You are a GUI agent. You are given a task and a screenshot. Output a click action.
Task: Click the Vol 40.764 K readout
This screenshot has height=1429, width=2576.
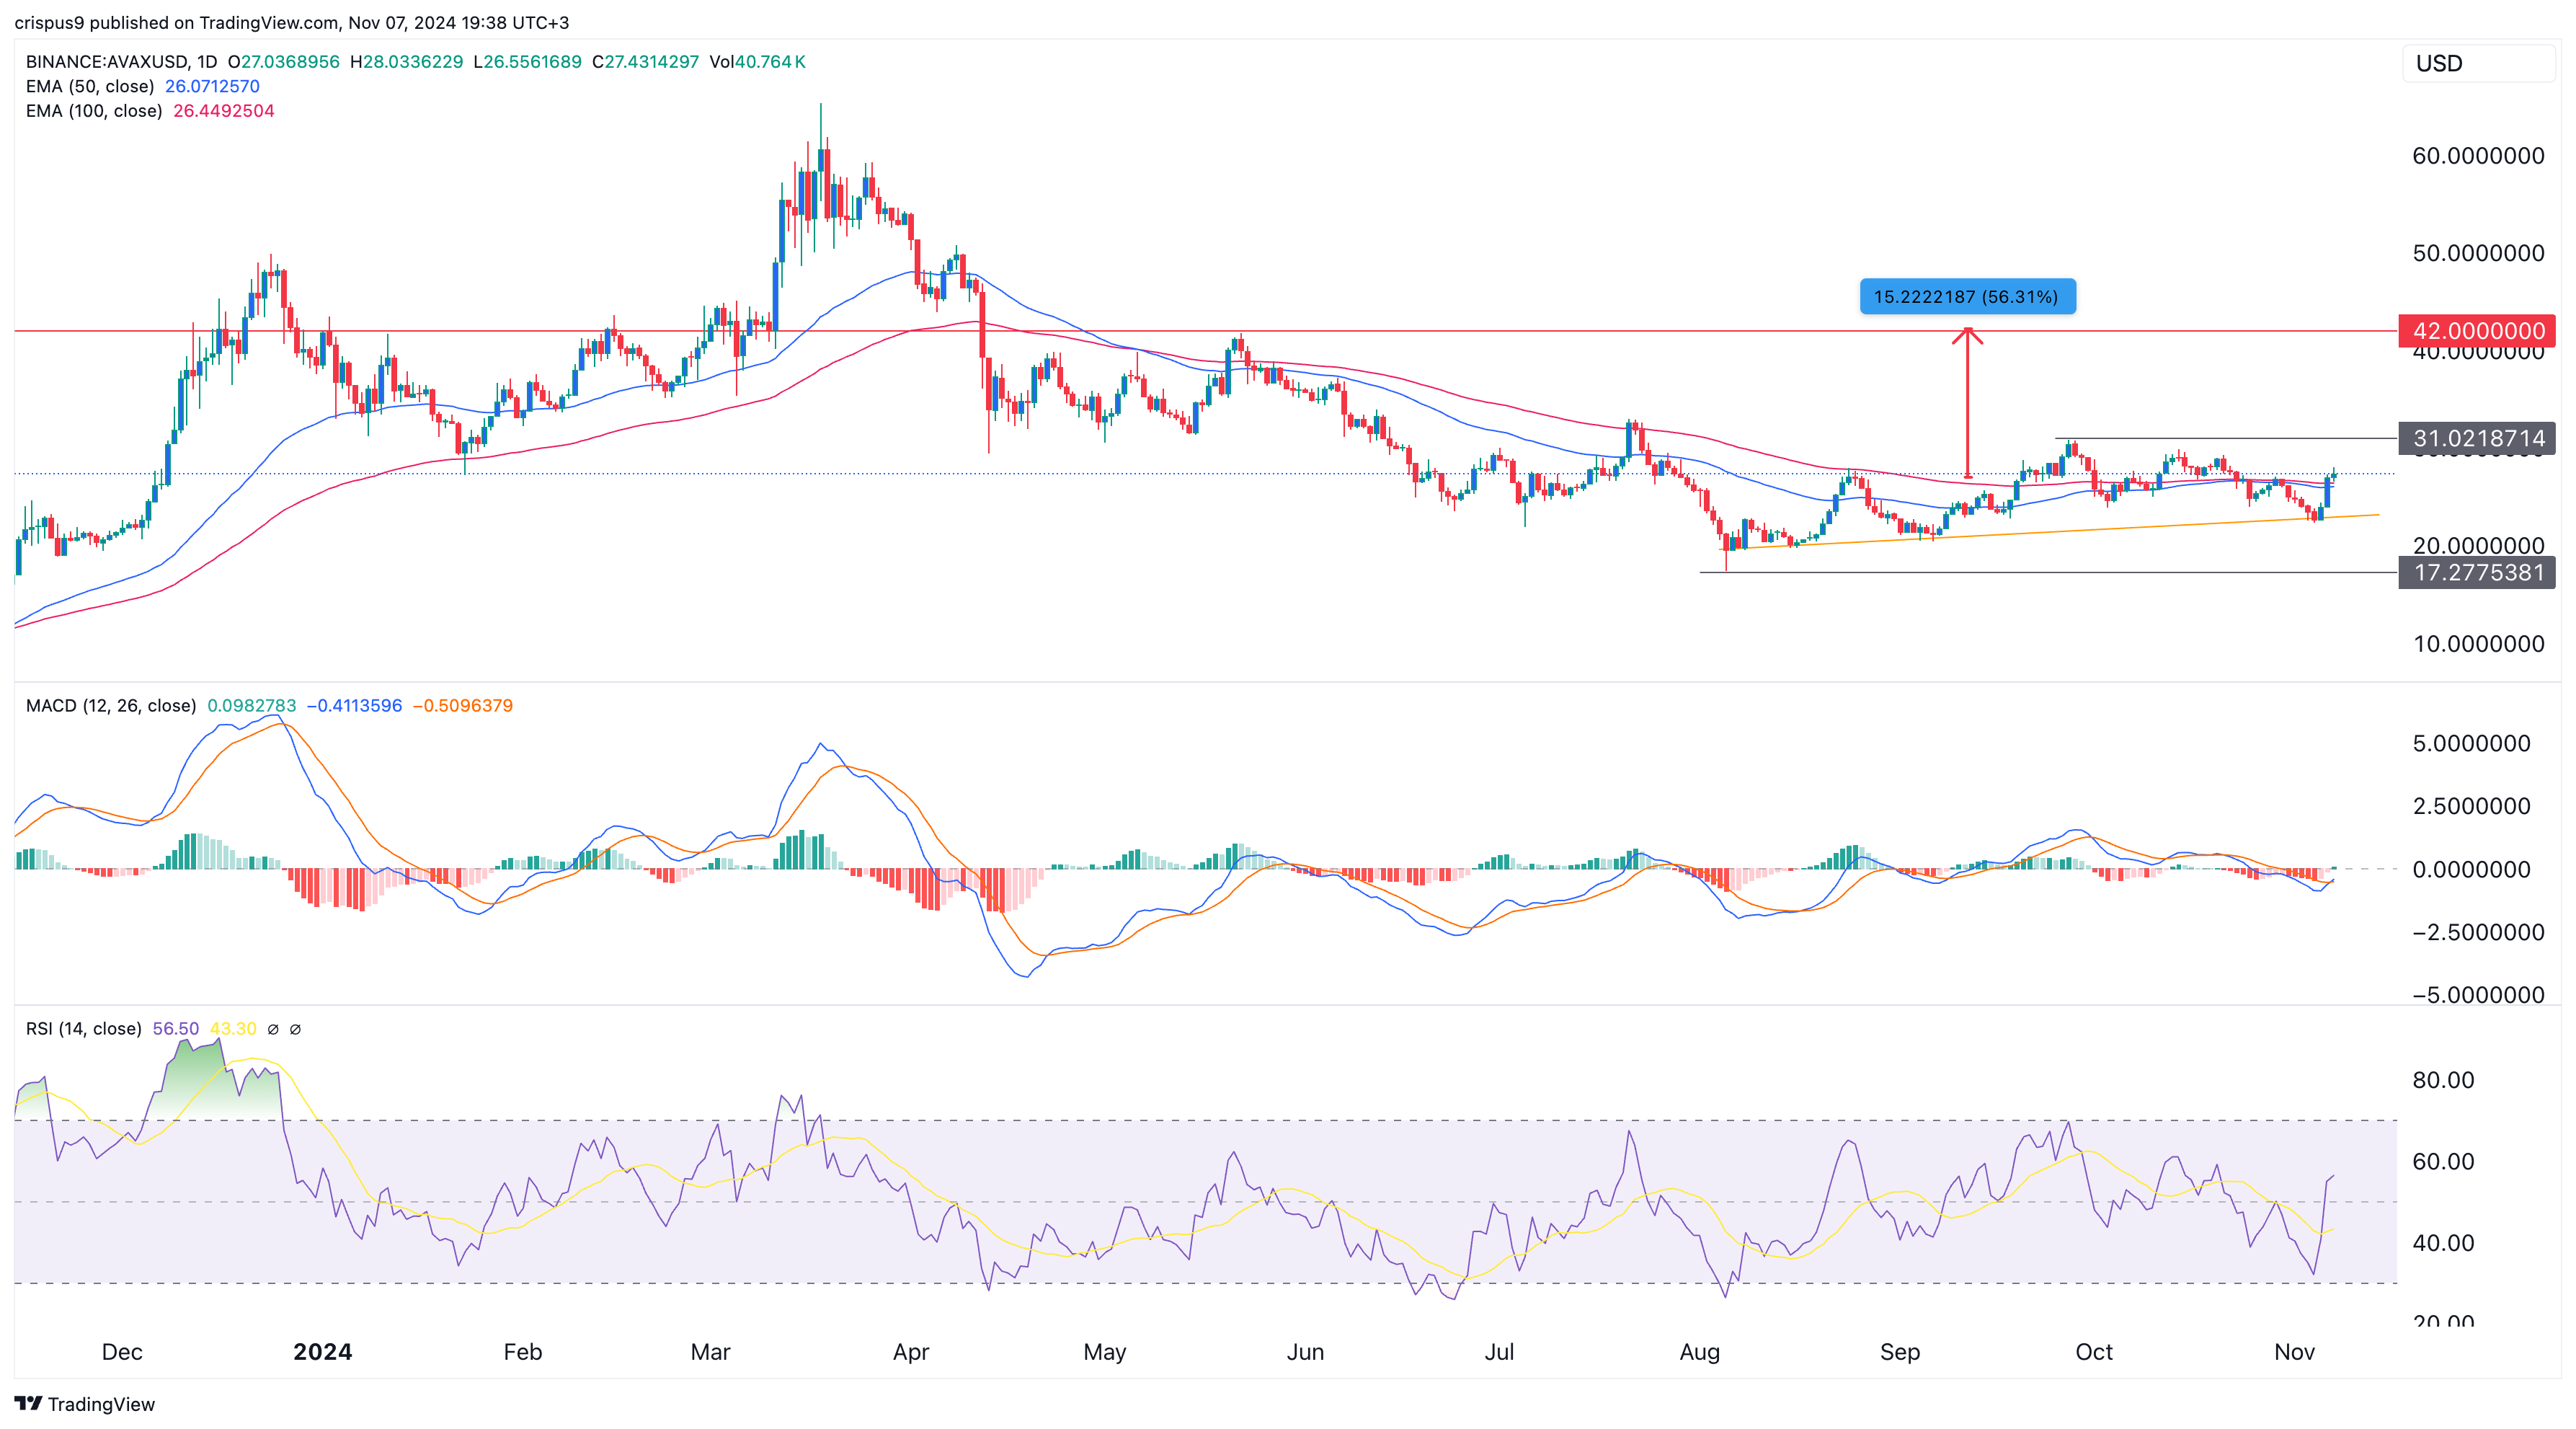(757, 62)
